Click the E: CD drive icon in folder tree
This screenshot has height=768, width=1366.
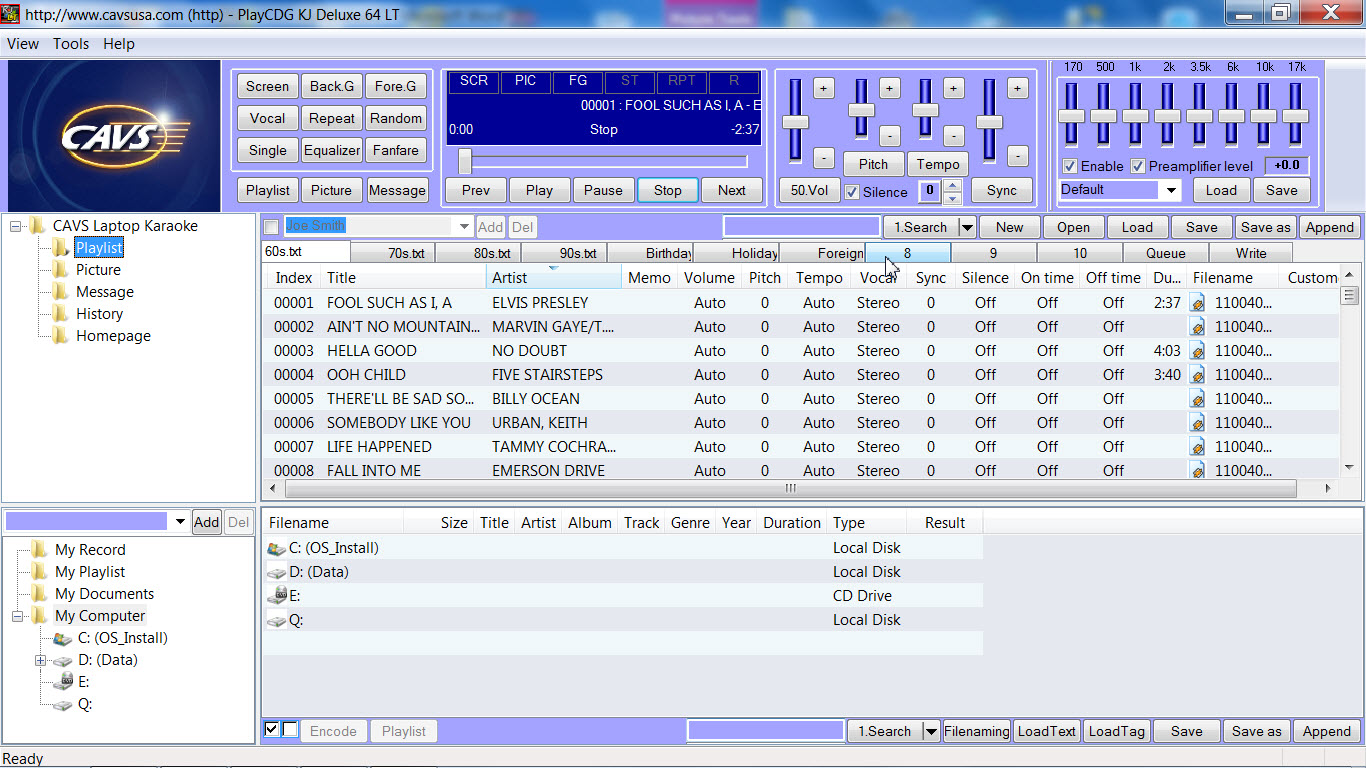(62, 682)
